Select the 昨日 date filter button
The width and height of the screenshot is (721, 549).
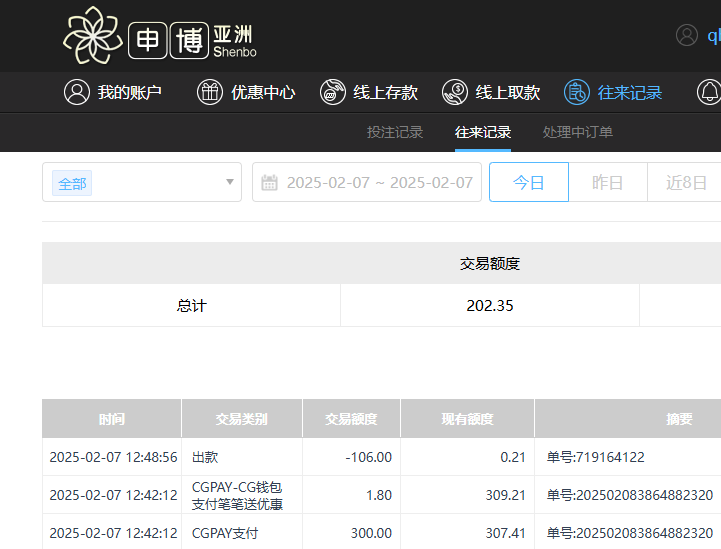607,182
